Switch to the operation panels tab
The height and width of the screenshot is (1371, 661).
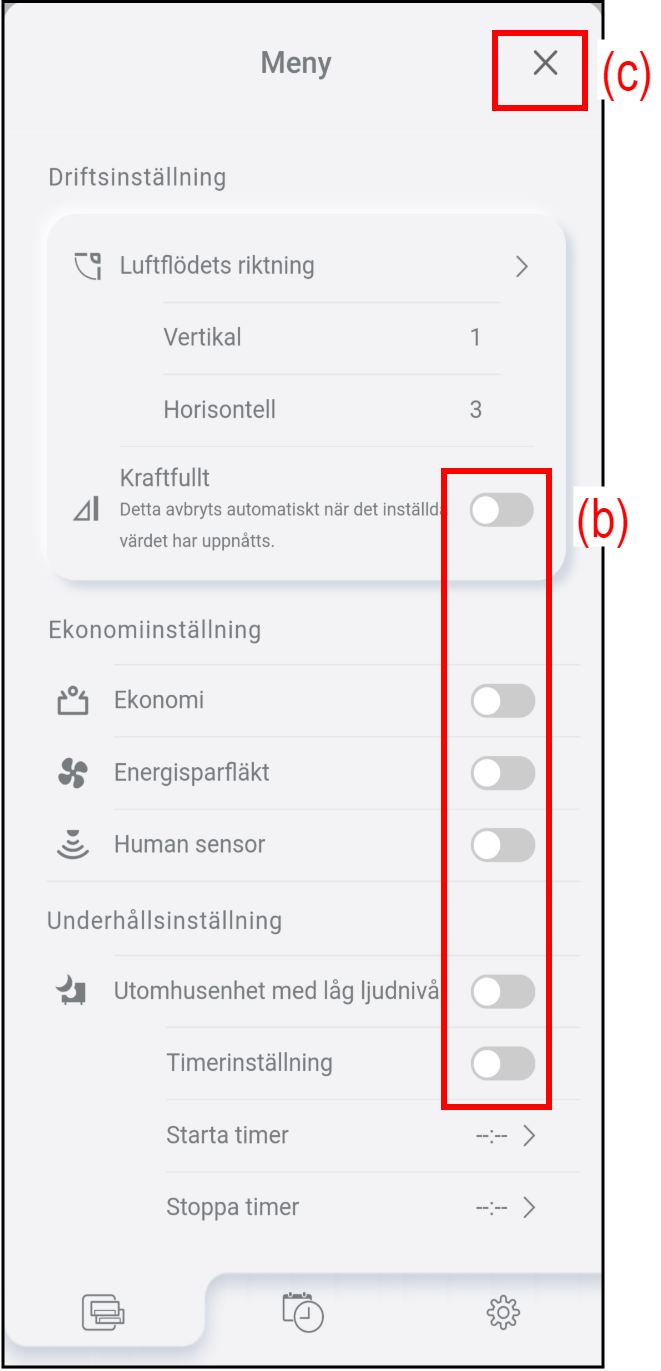104,1311
